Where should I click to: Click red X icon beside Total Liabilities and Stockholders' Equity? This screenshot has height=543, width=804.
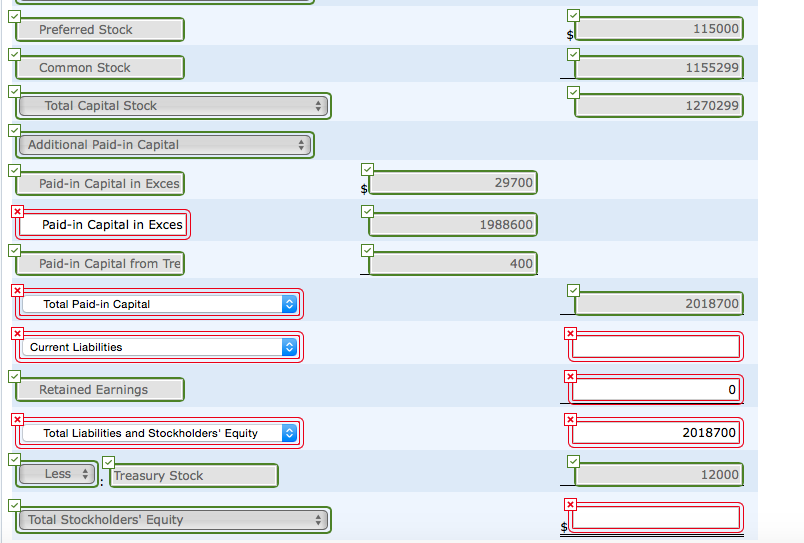[x=17, y=420]
